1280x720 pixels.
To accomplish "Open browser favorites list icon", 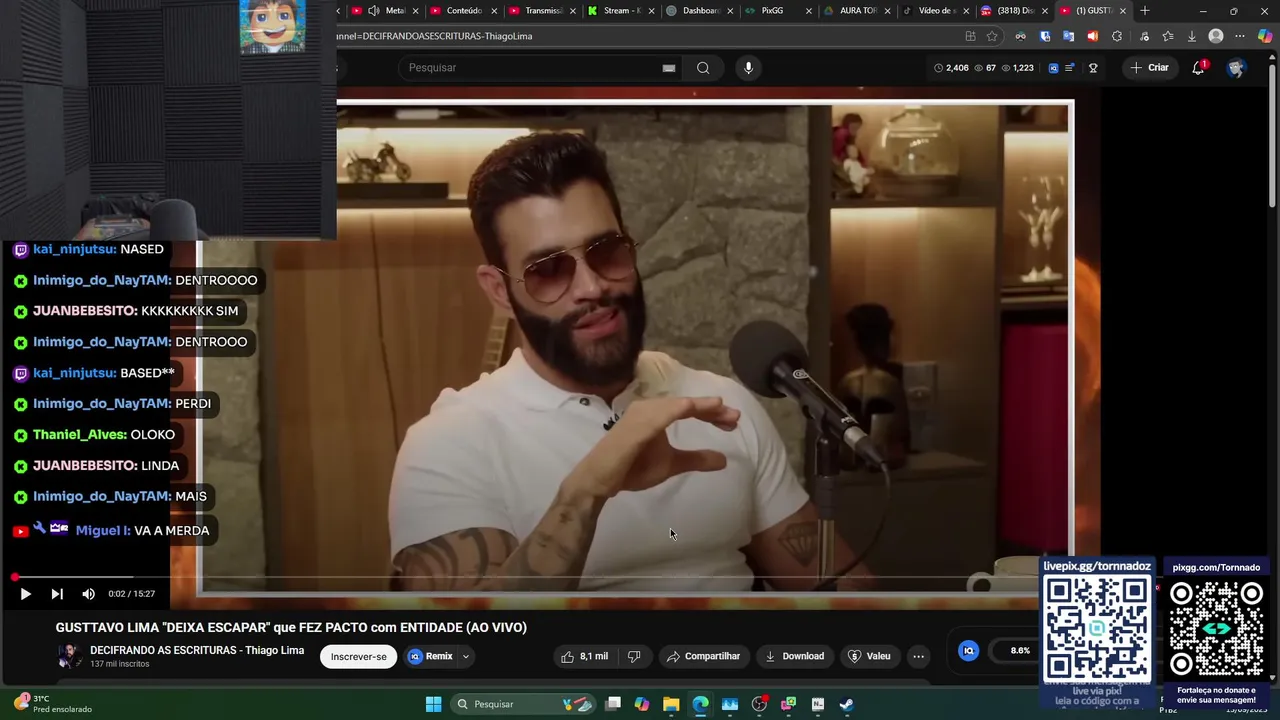I will (1167, 36).
